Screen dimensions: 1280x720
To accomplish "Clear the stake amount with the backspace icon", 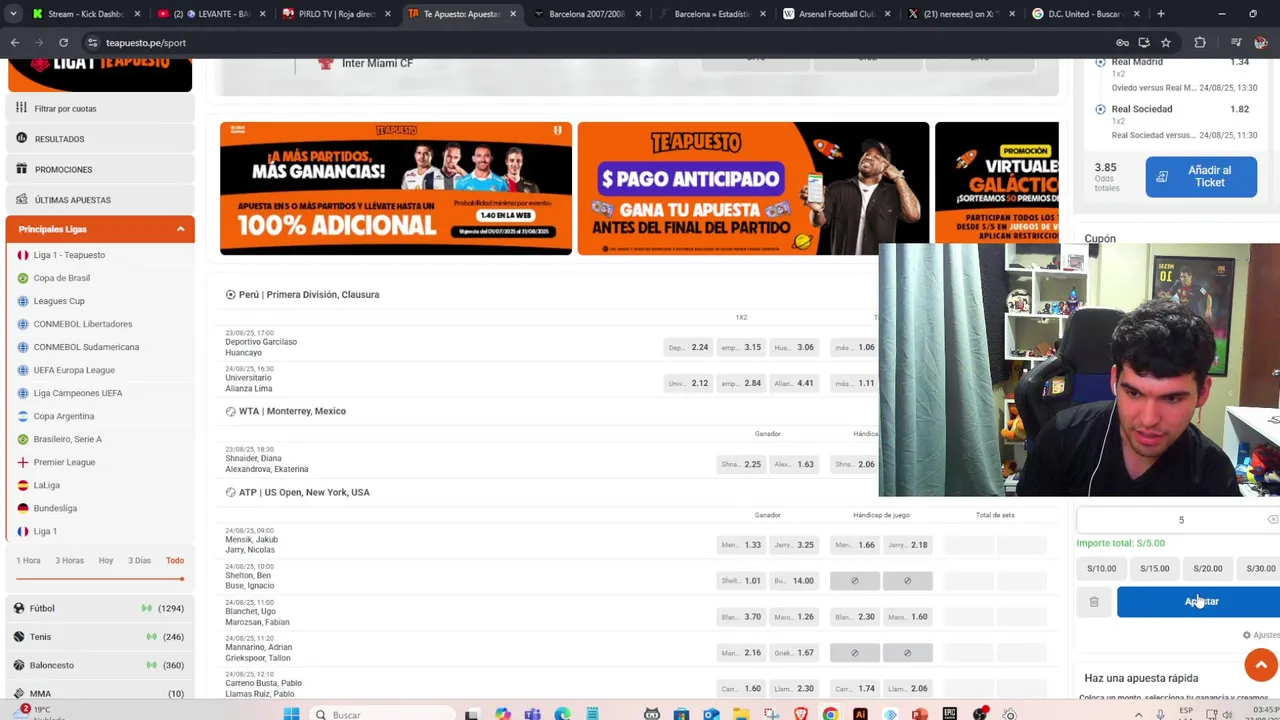I will coord(1272,520).
